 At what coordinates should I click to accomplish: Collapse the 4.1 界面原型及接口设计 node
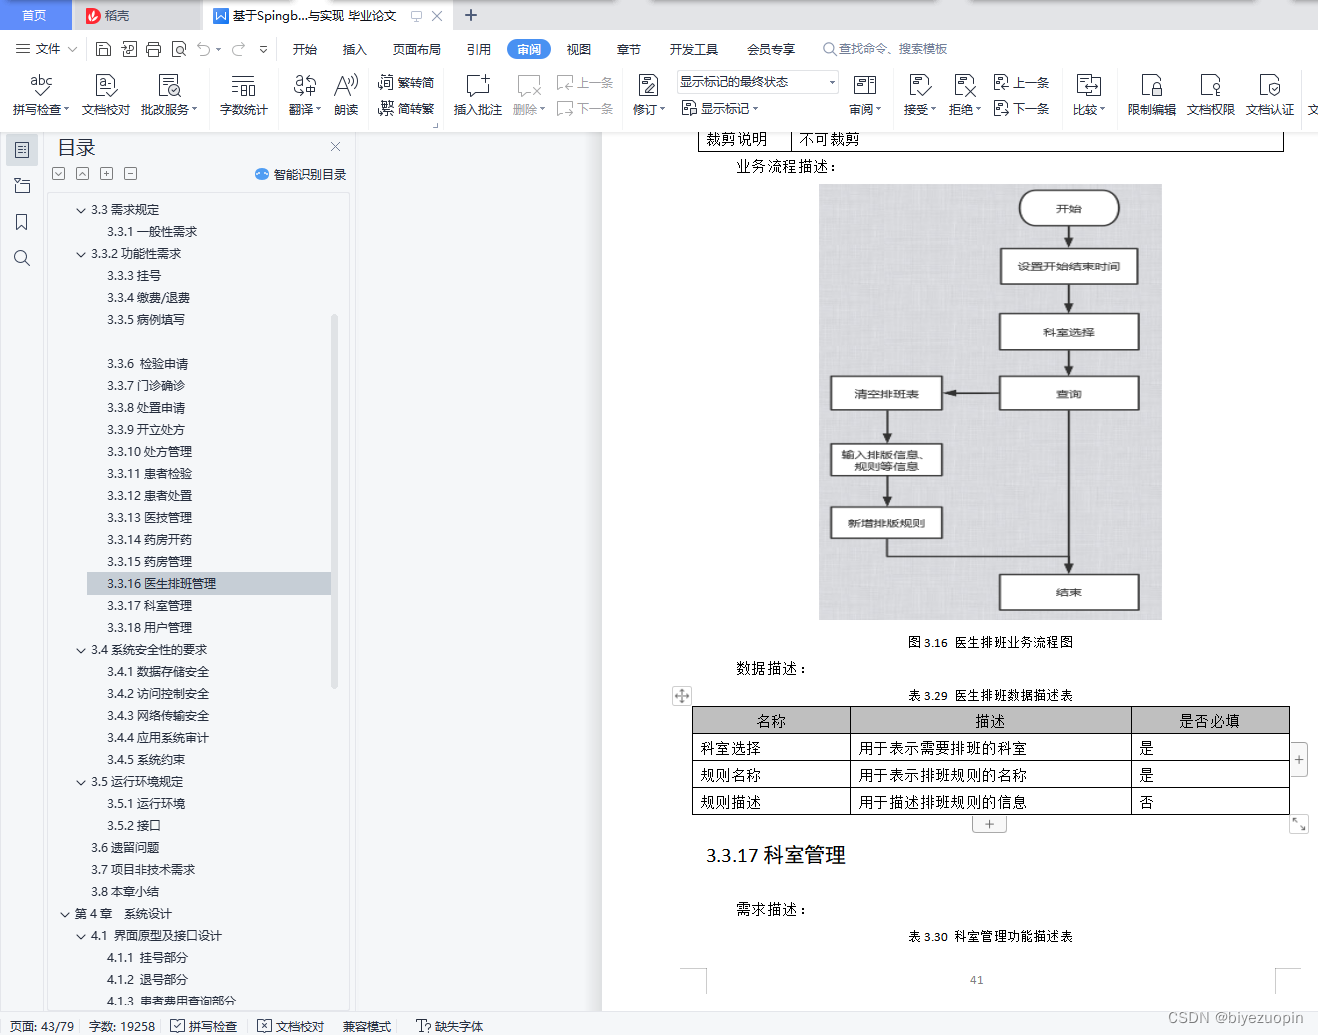pos(81,936)
